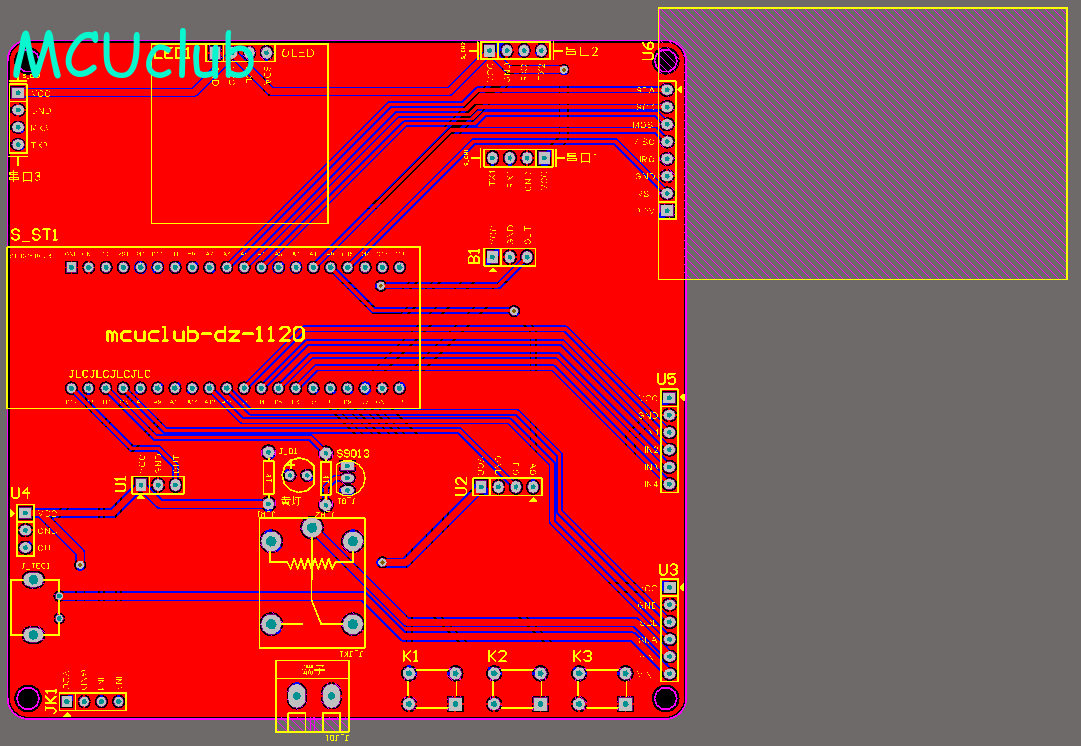Click the square pad of 串口1 header
Viewport: 1081px width, 746px height.
(x=545, y=158)
